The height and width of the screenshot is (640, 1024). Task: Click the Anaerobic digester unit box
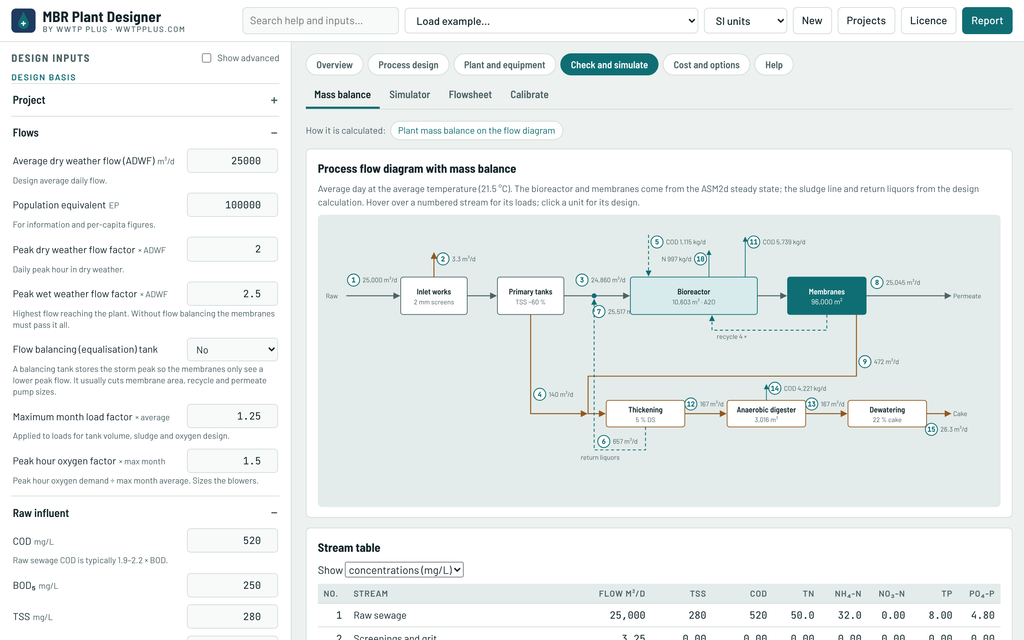(x=766, y=414)
